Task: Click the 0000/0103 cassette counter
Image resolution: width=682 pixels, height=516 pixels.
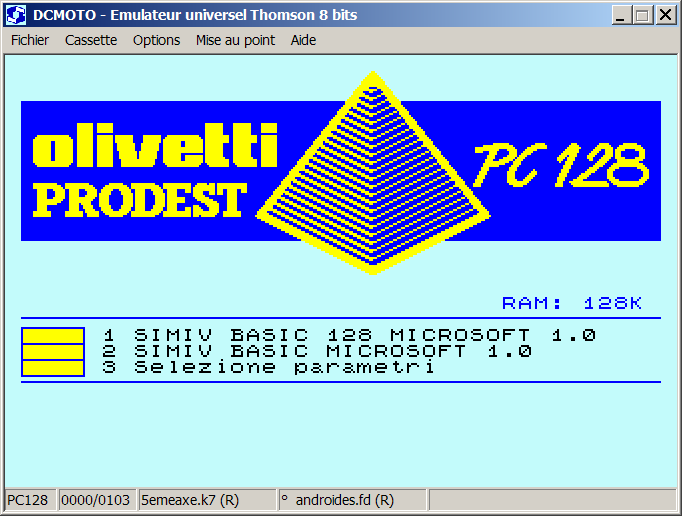Action: coord(96,500)
